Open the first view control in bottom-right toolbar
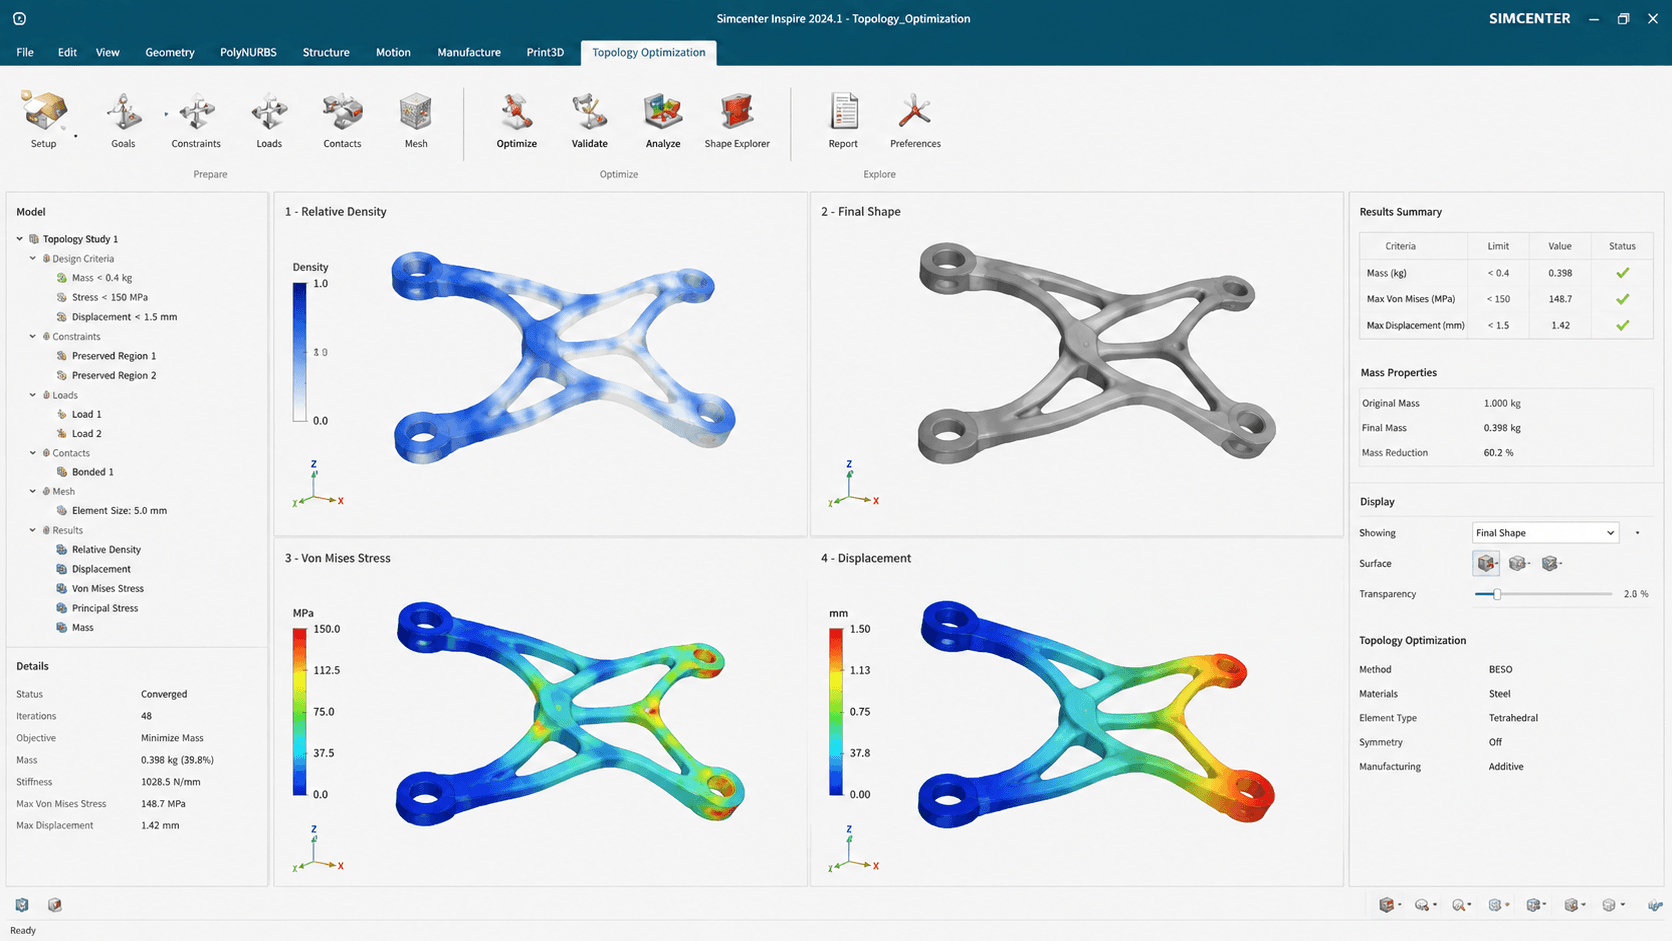The image size is (1672, 941). coord(1387,905)
